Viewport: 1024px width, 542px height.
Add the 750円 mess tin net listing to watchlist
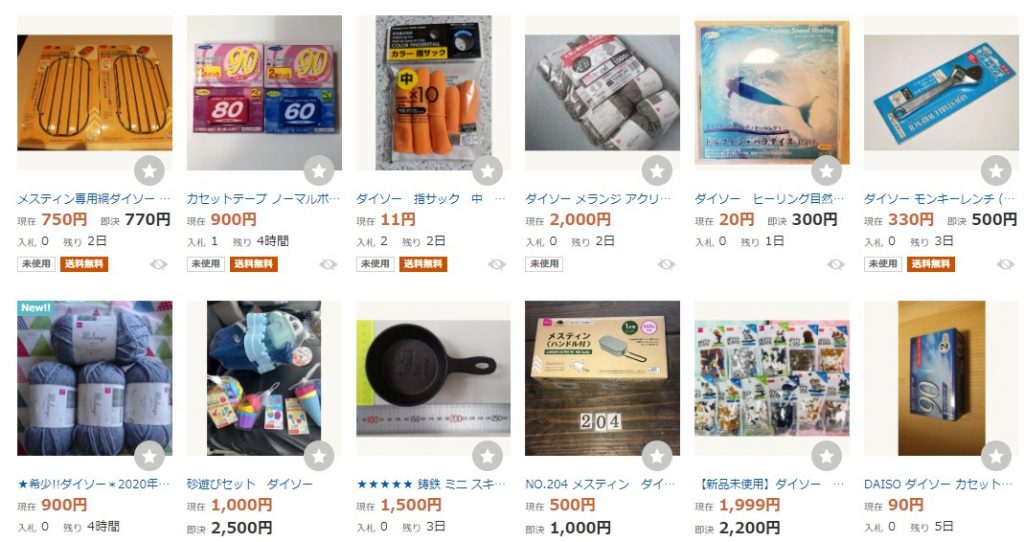150,171
